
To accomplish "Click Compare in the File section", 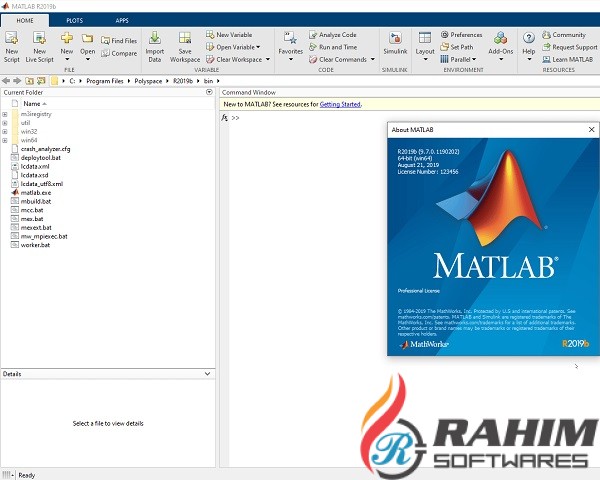I will pos(119,53).
